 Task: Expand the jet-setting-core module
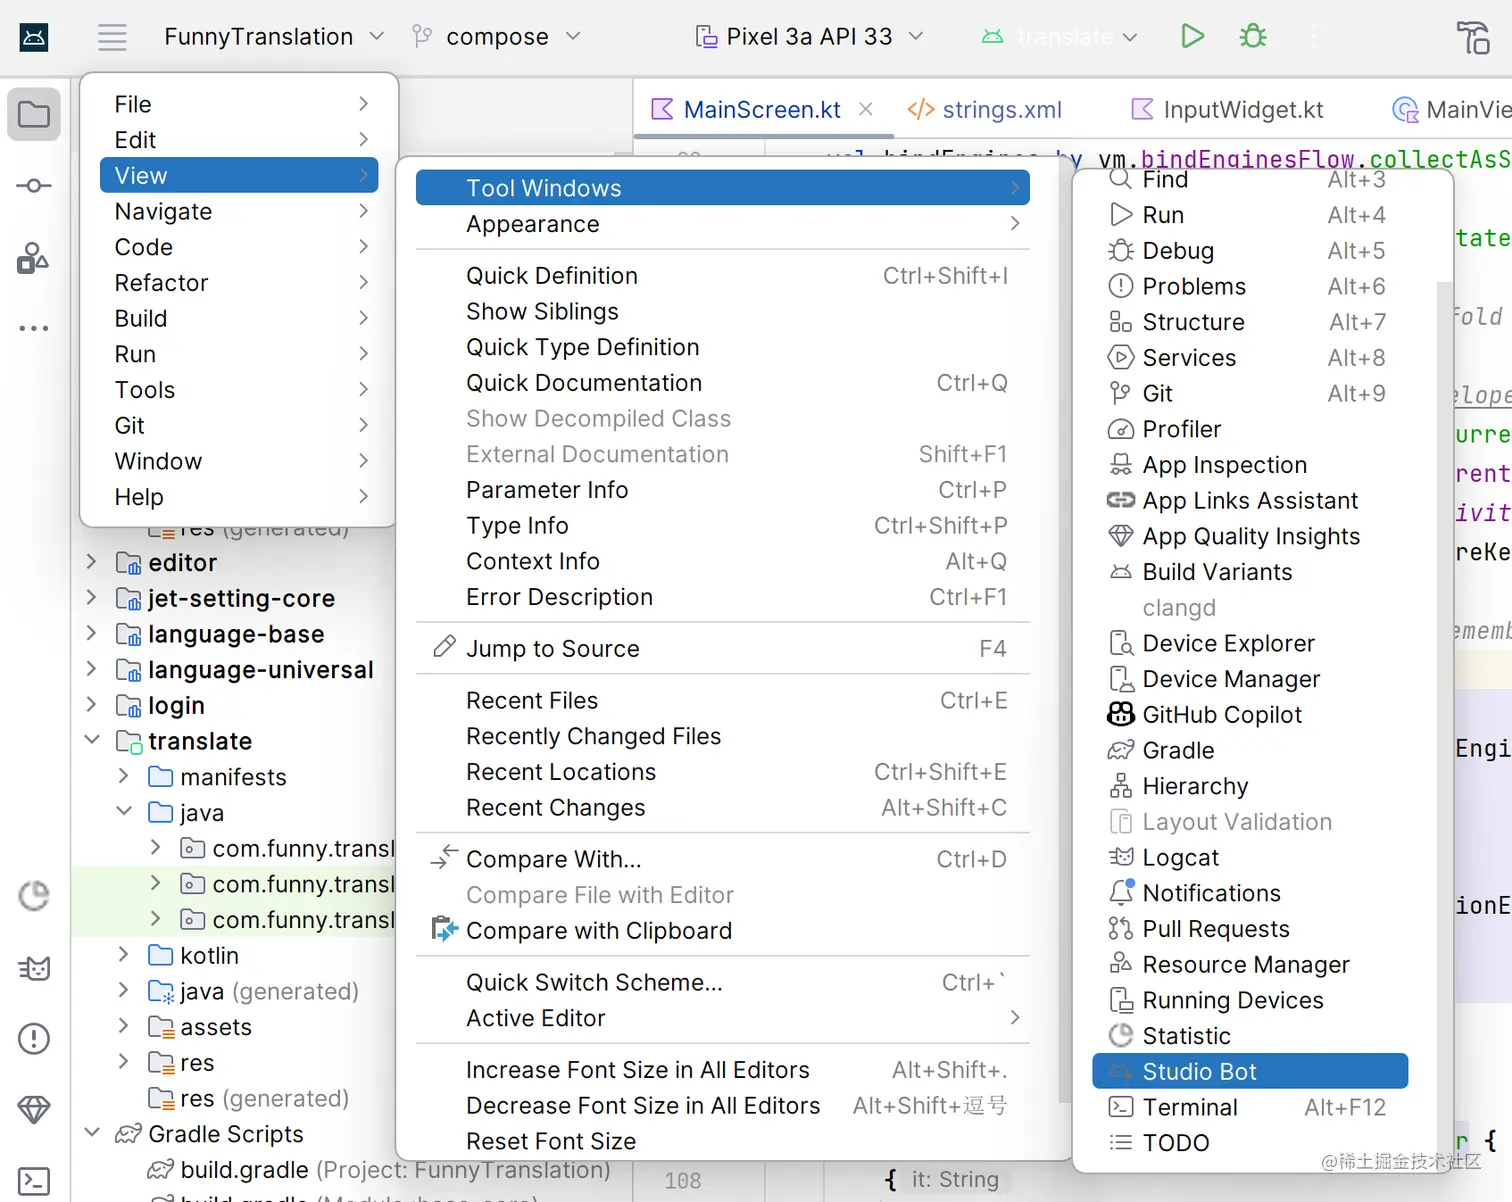tap(92, 598)
